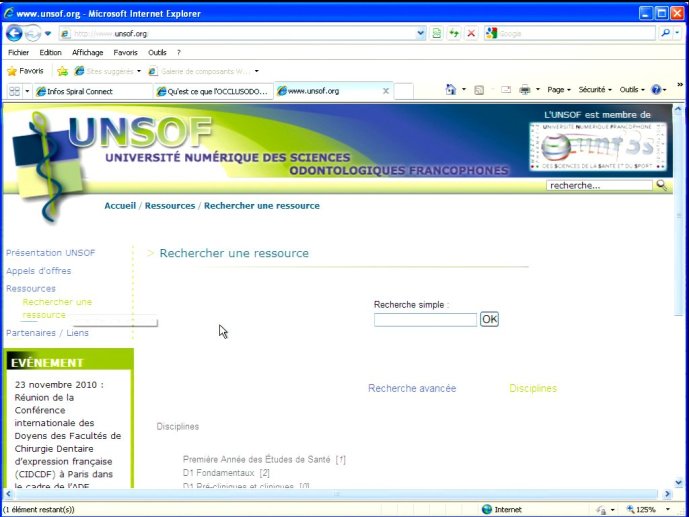Click the Internet zone globe icon
This screenshot has height=517, width=689.
click(486, 510)
